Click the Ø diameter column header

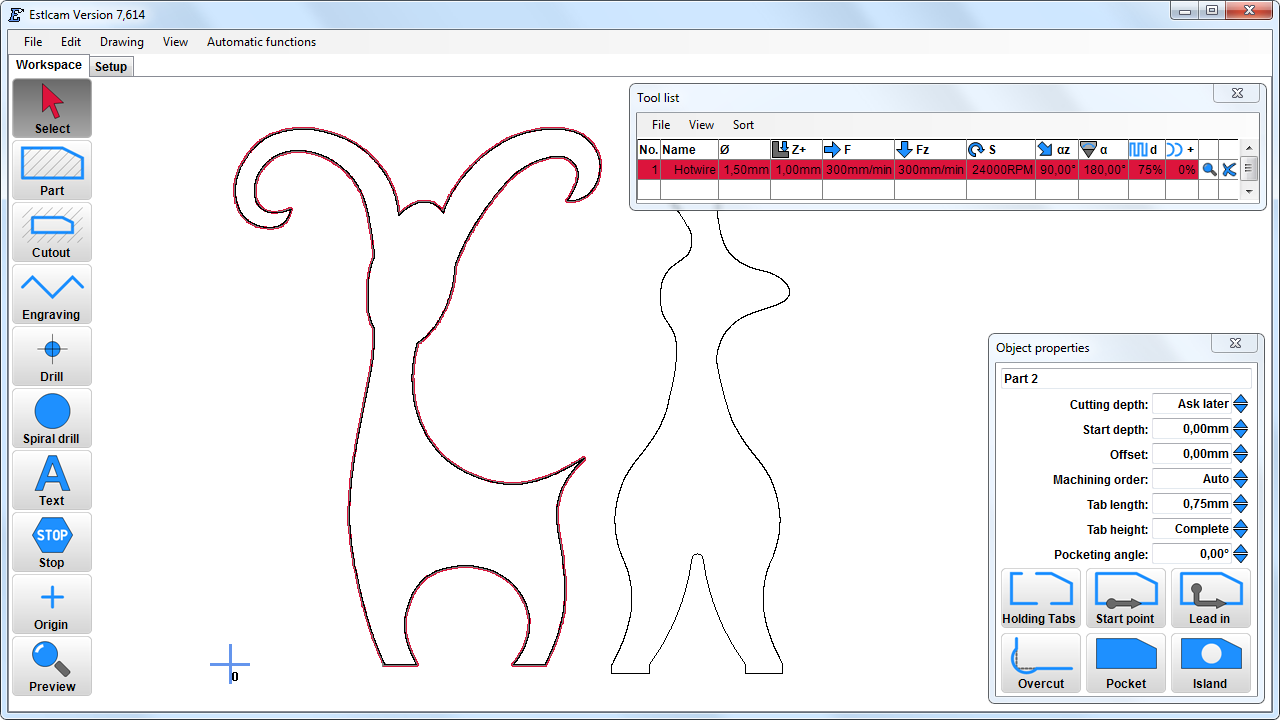pos(744,150)
